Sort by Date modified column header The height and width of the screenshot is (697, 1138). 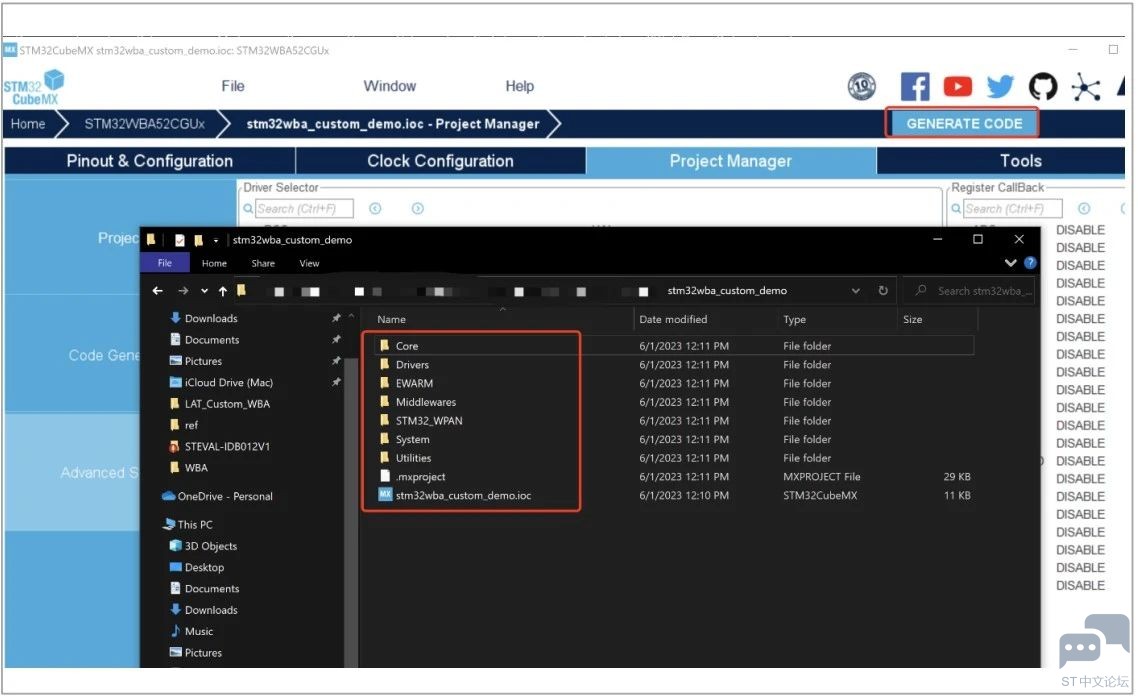point(673,319)
